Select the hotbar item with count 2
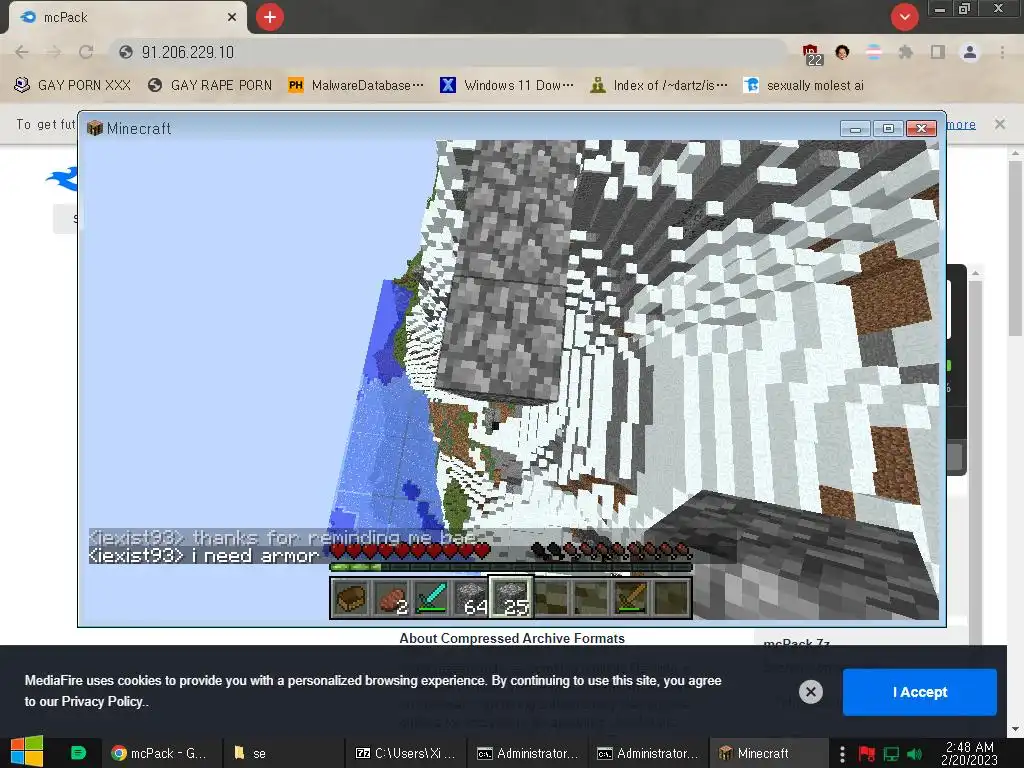The width and height of the screenshot is (1024, 768). coord(392,598)
